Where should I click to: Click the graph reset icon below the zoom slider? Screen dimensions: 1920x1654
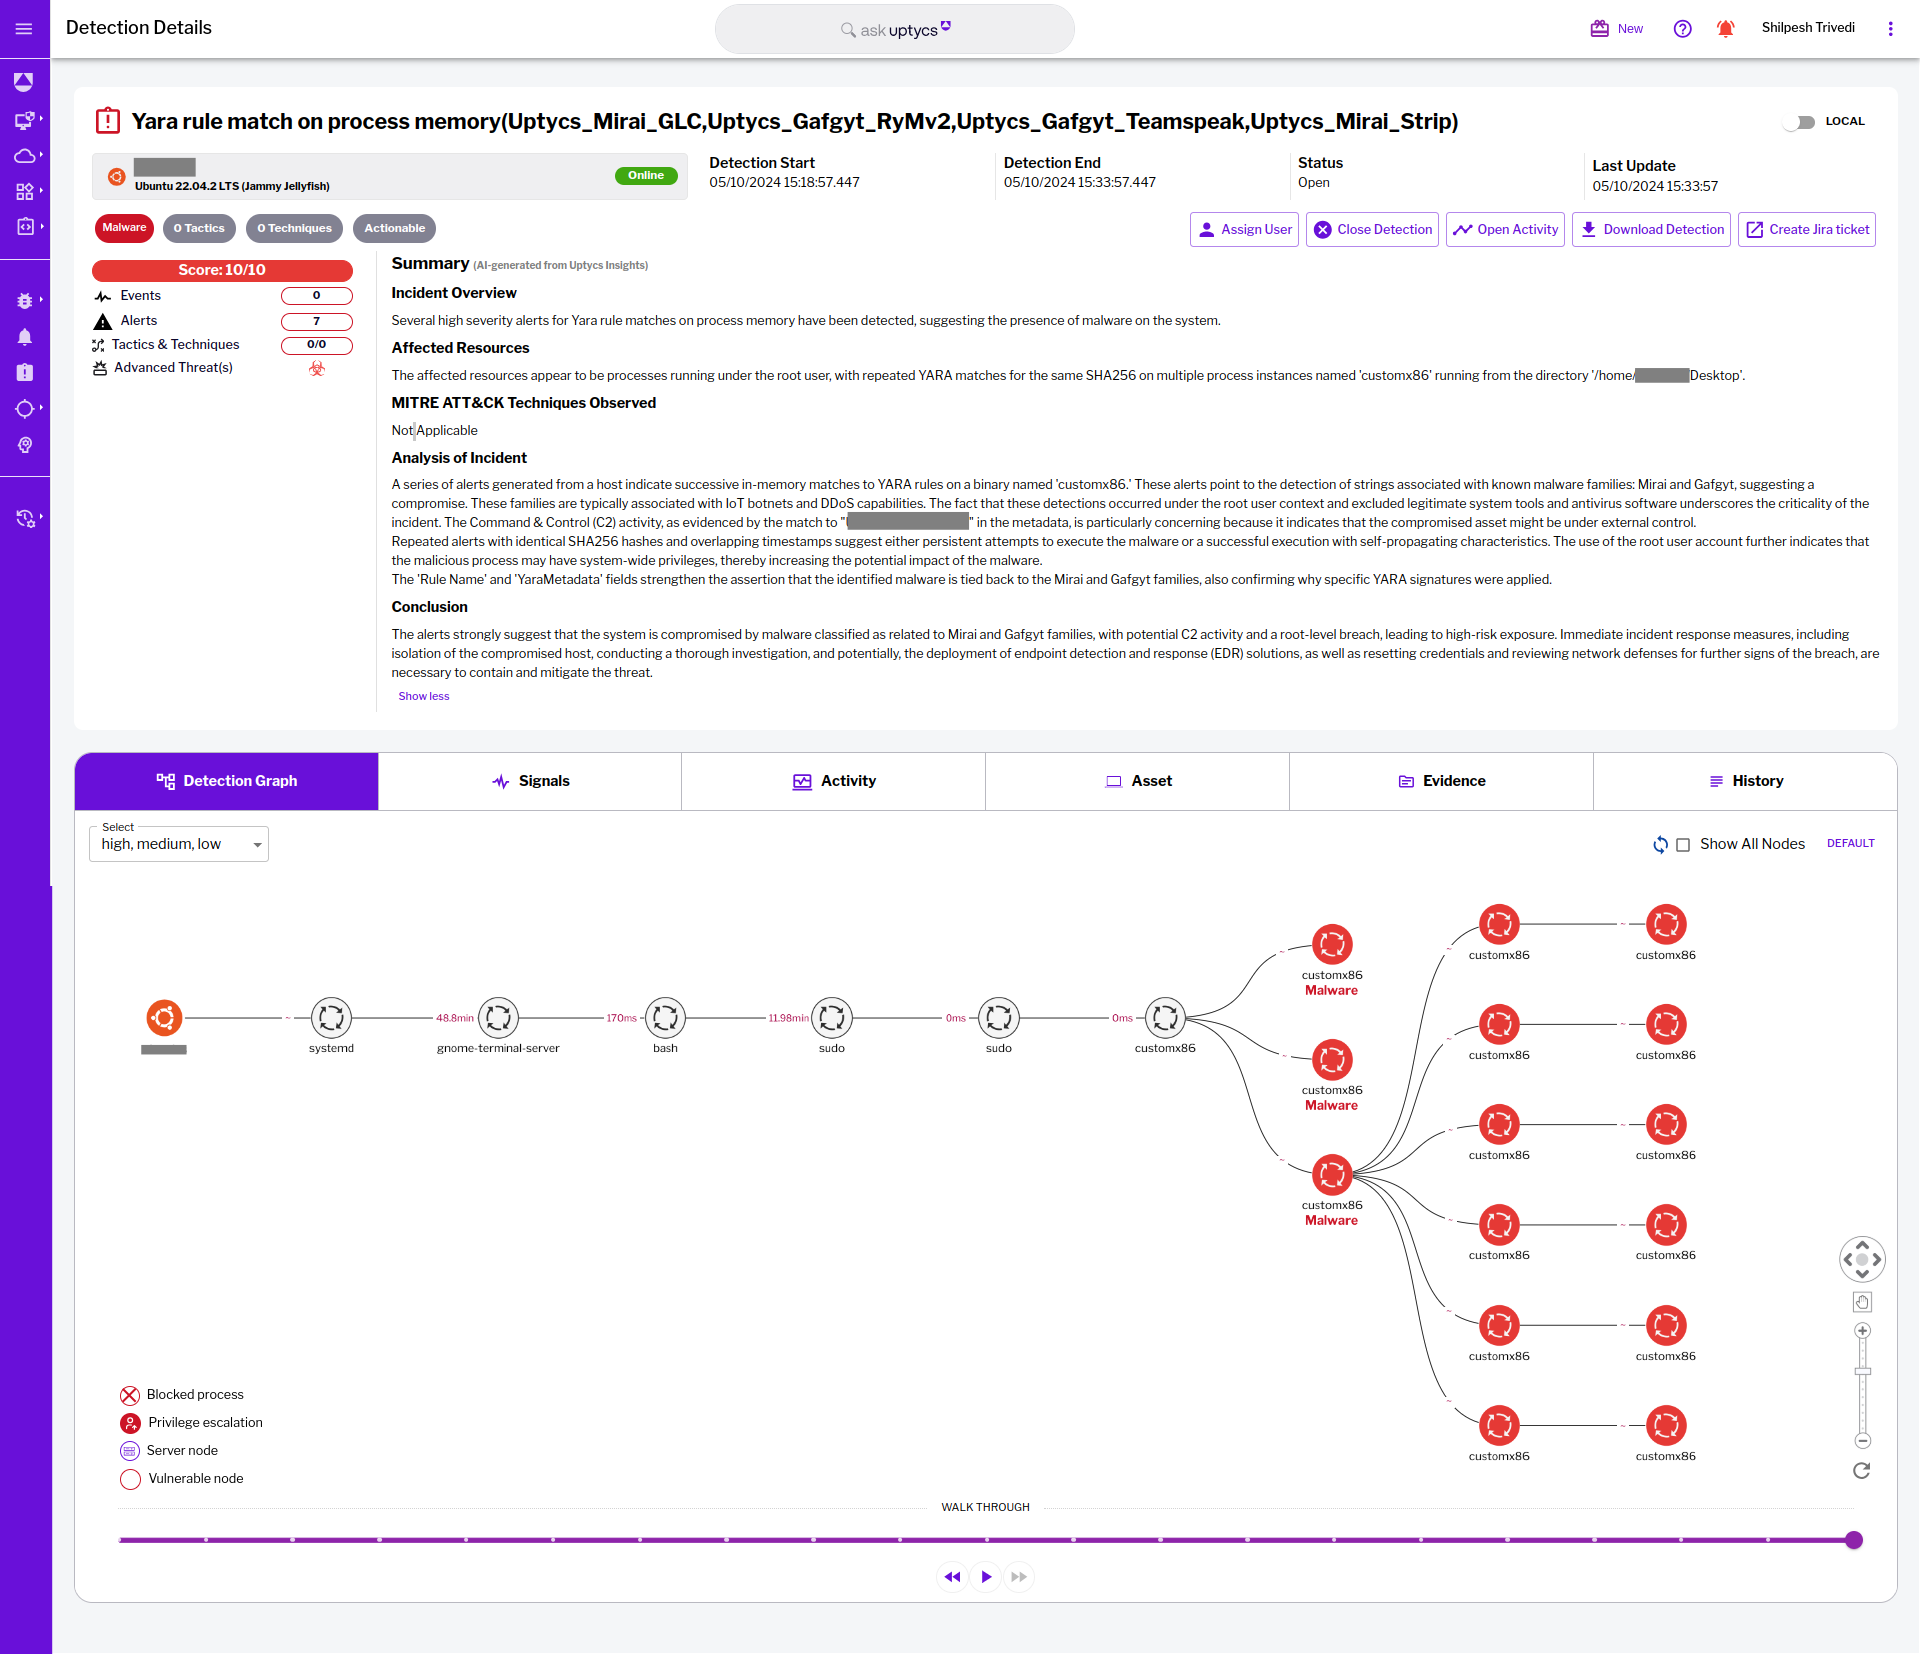pos(1862,1471)
